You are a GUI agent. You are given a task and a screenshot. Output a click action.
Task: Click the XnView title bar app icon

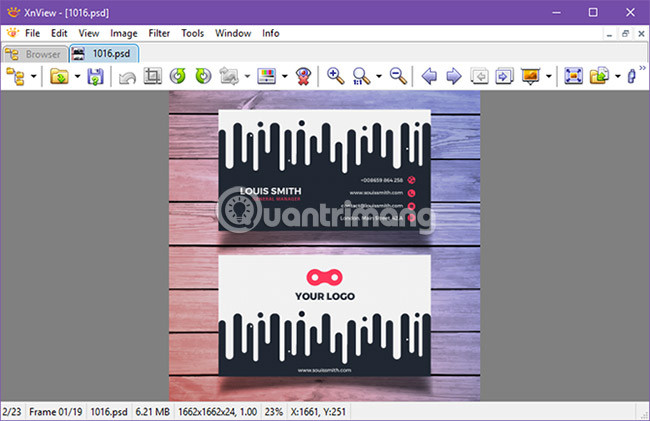tap(13, 12)
